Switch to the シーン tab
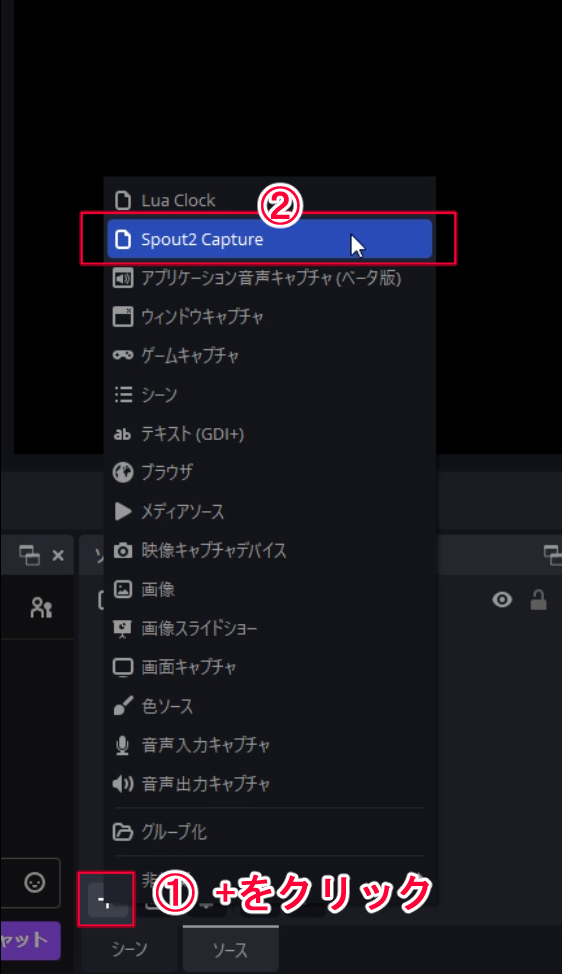562x974 pixels. coord(130,949)
